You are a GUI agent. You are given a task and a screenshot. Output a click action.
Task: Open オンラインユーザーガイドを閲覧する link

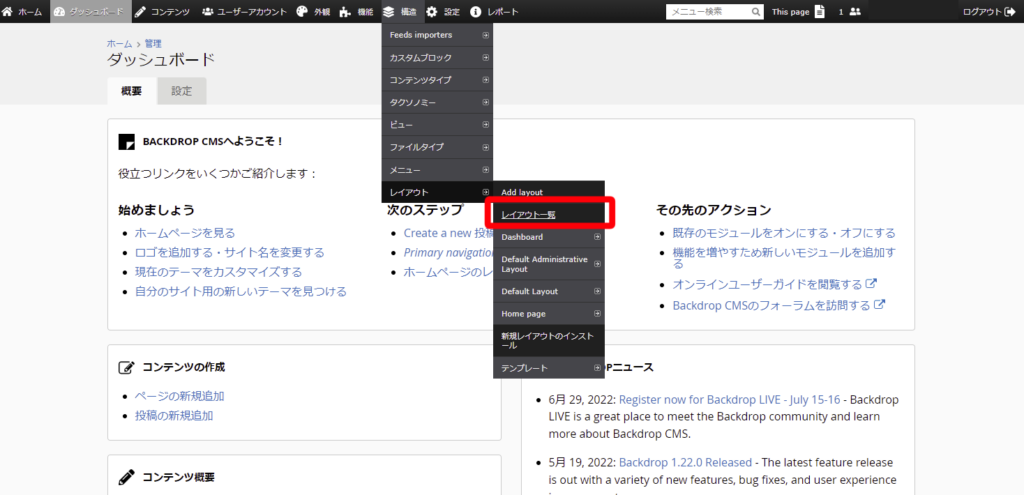click(767, 285)
